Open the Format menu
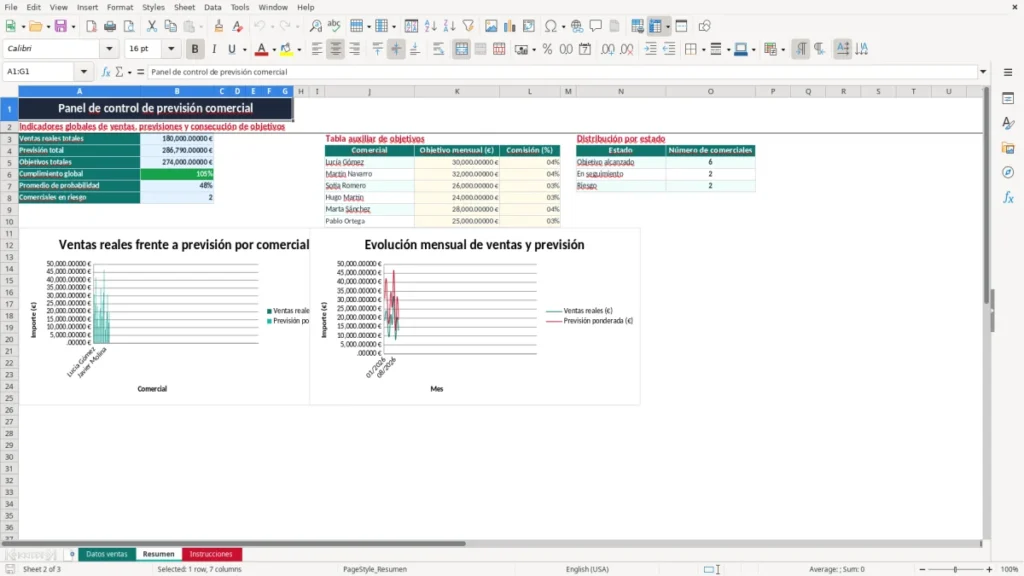This screenshot has height=576, width=1024. pyautogui.click(x=120, y=7)
